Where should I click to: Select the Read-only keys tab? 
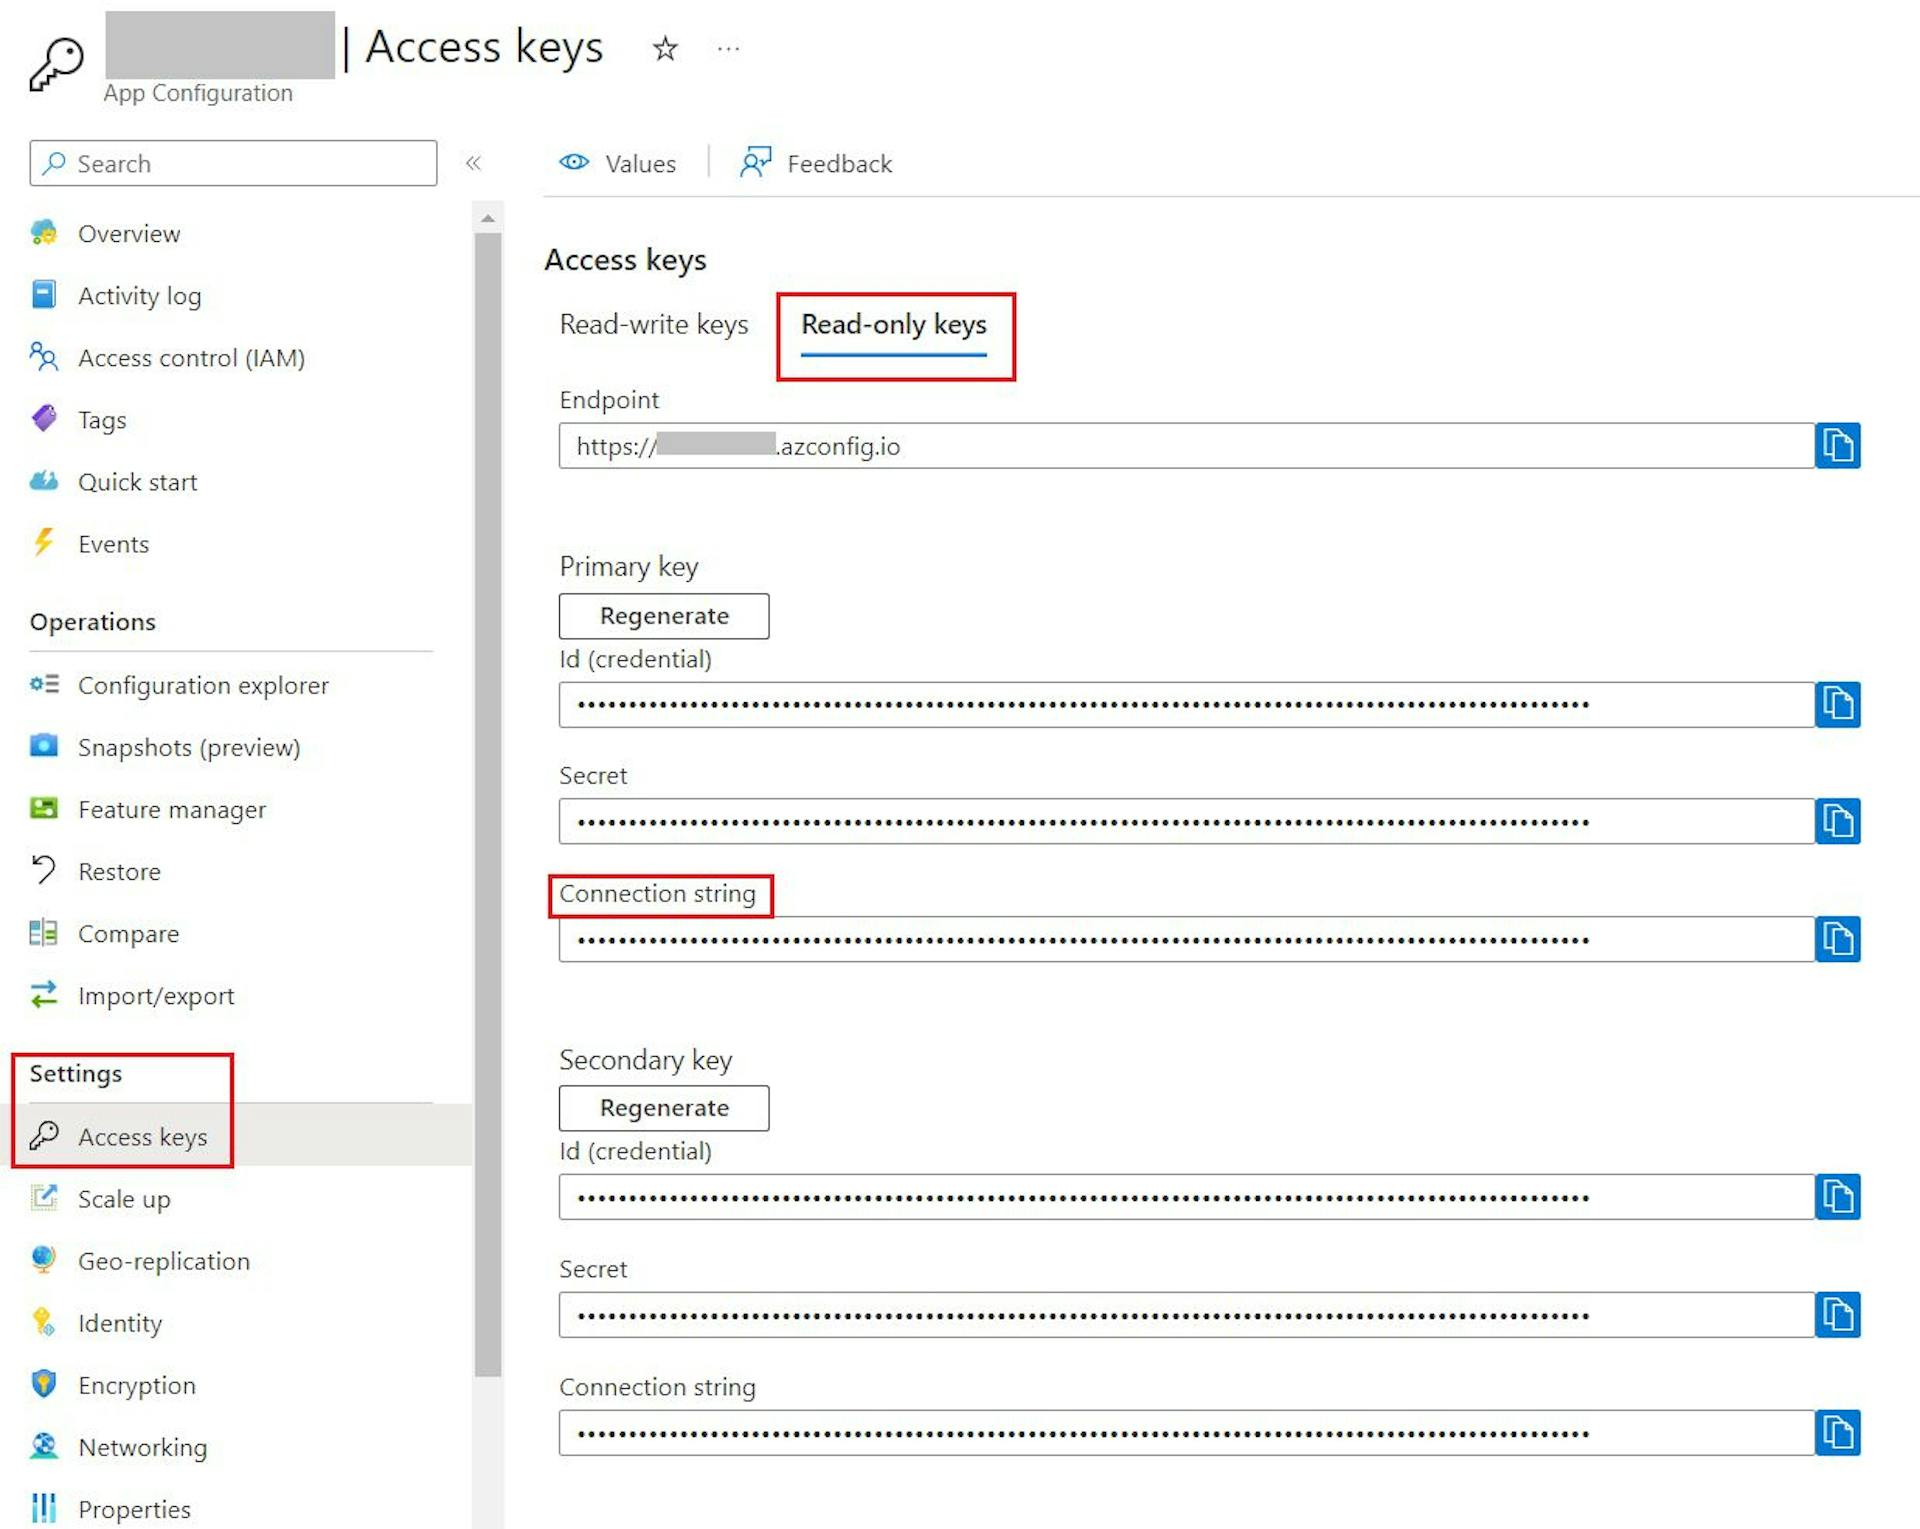(893, 324)
